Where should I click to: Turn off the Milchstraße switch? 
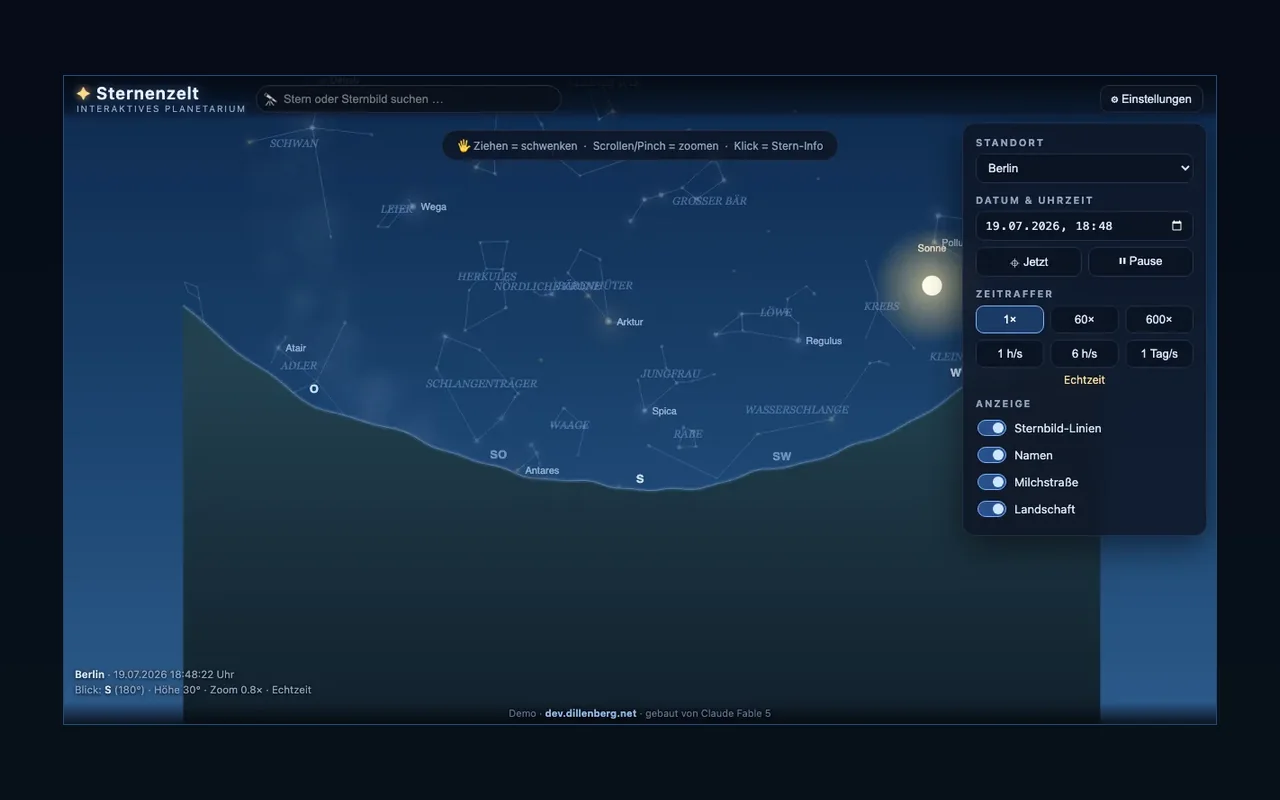(x=992, y=482)
